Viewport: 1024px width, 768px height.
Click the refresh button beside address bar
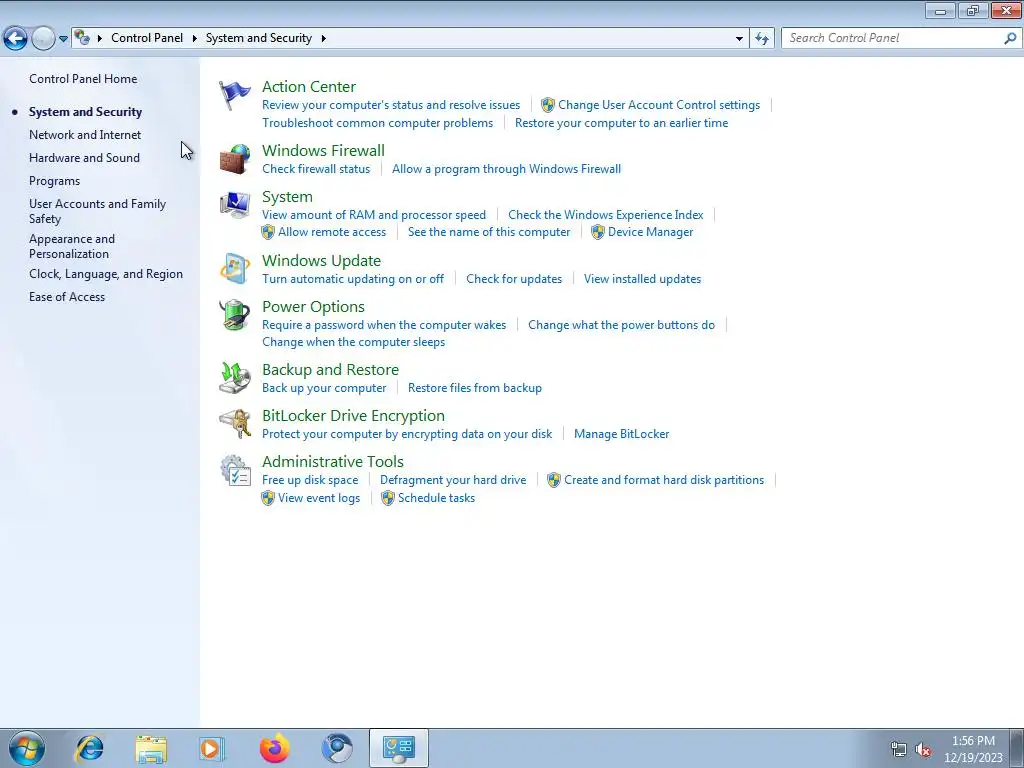pos(762,38)
